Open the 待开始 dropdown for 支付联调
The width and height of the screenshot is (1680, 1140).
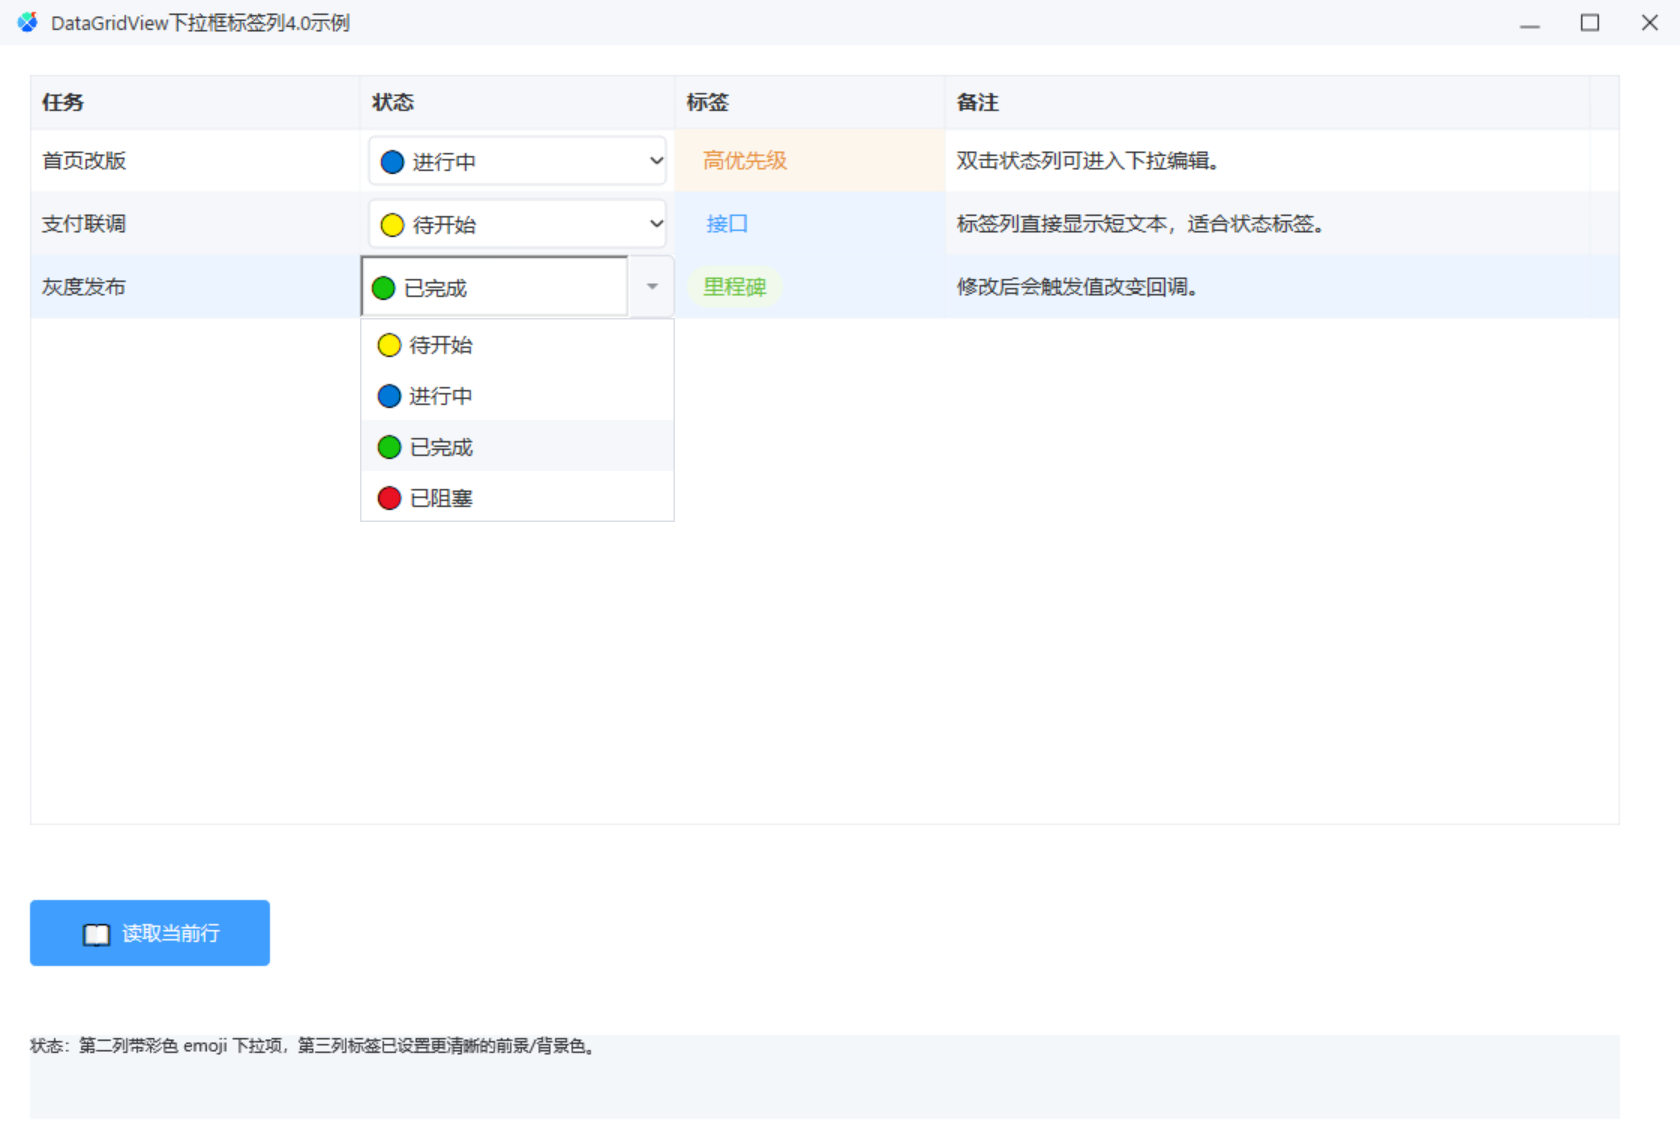517,224
